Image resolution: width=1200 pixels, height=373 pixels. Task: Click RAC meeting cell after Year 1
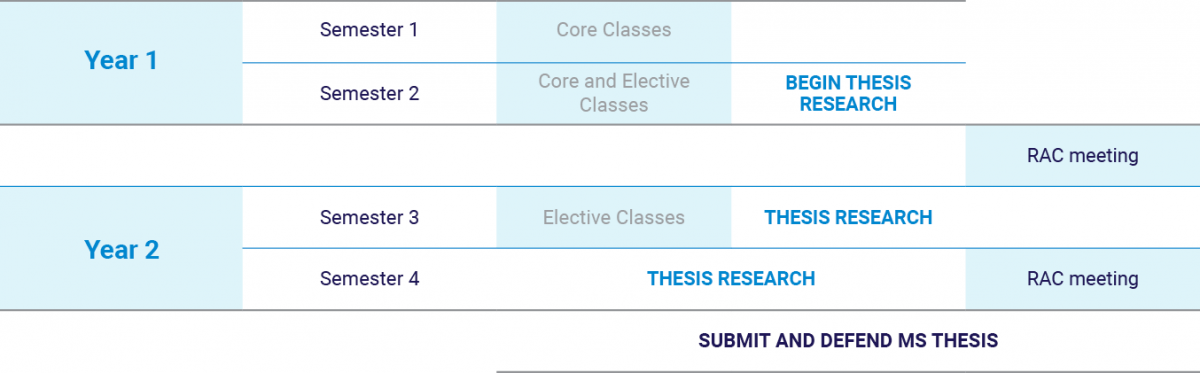tap(1083, 155)
